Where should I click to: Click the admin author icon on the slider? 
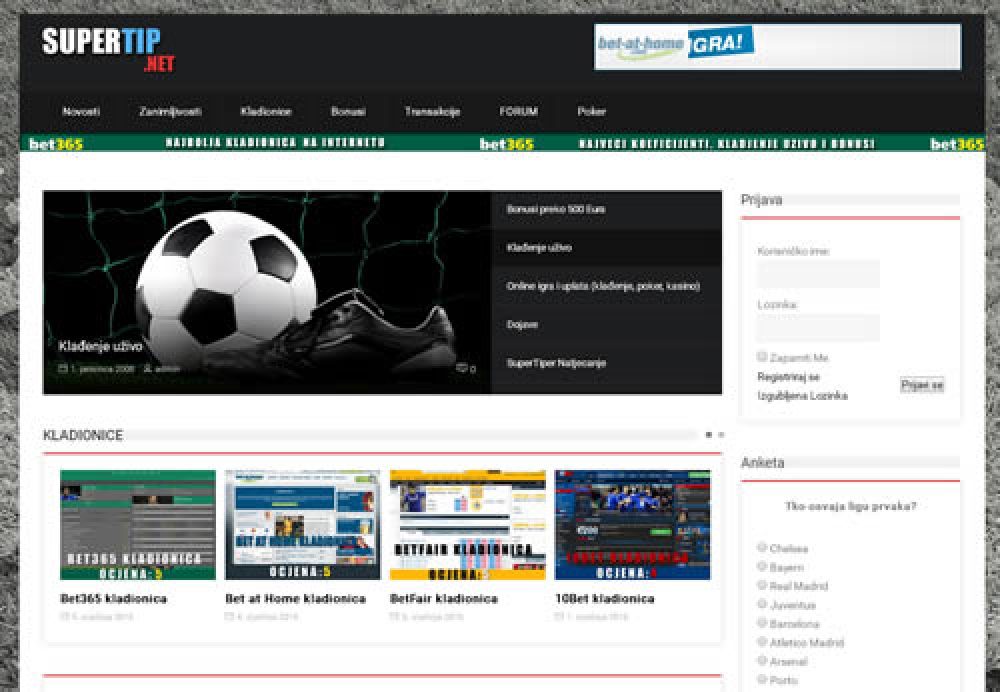tap(147, 368)
